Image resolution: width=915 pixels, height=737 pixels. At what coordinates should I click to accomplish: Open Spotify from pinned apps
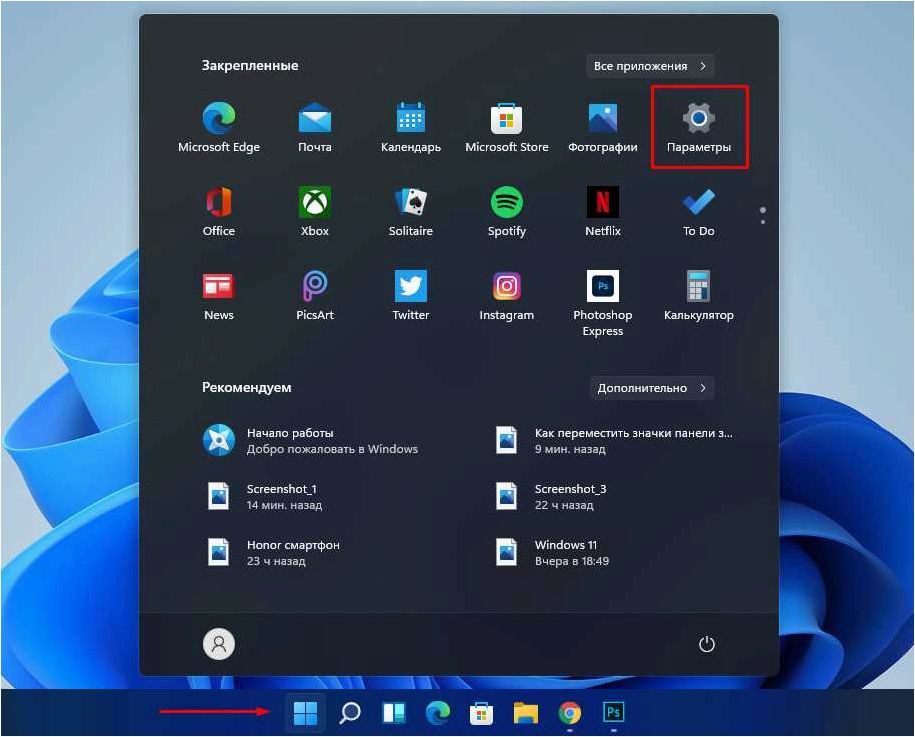[x=507, y=211]
